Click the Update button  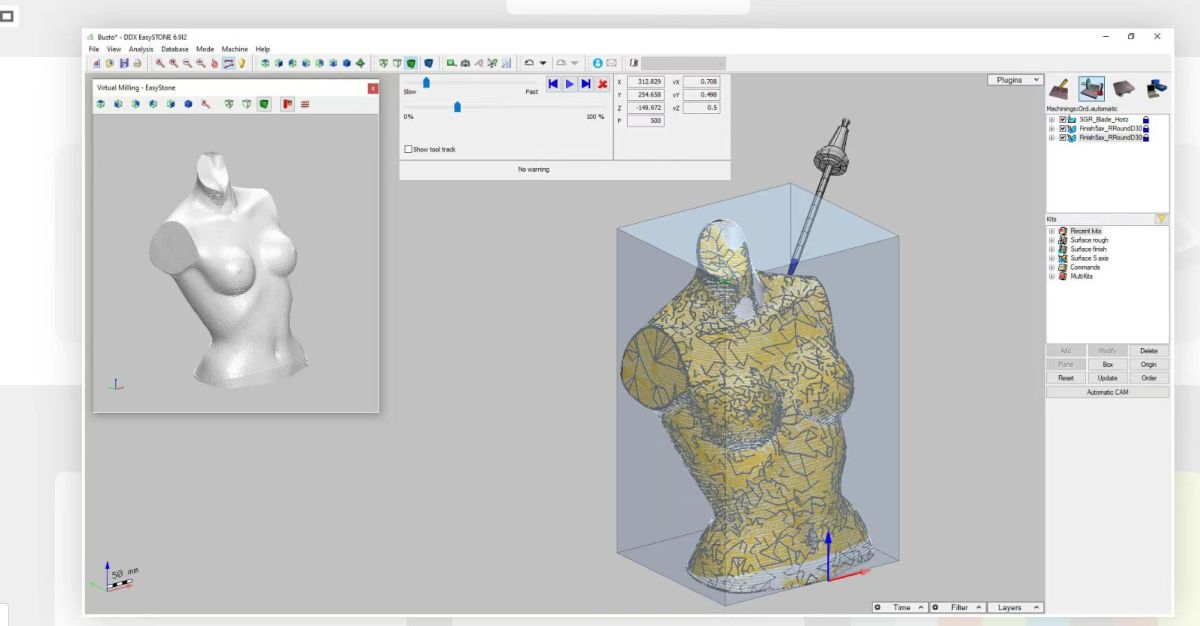point(1107,378)
